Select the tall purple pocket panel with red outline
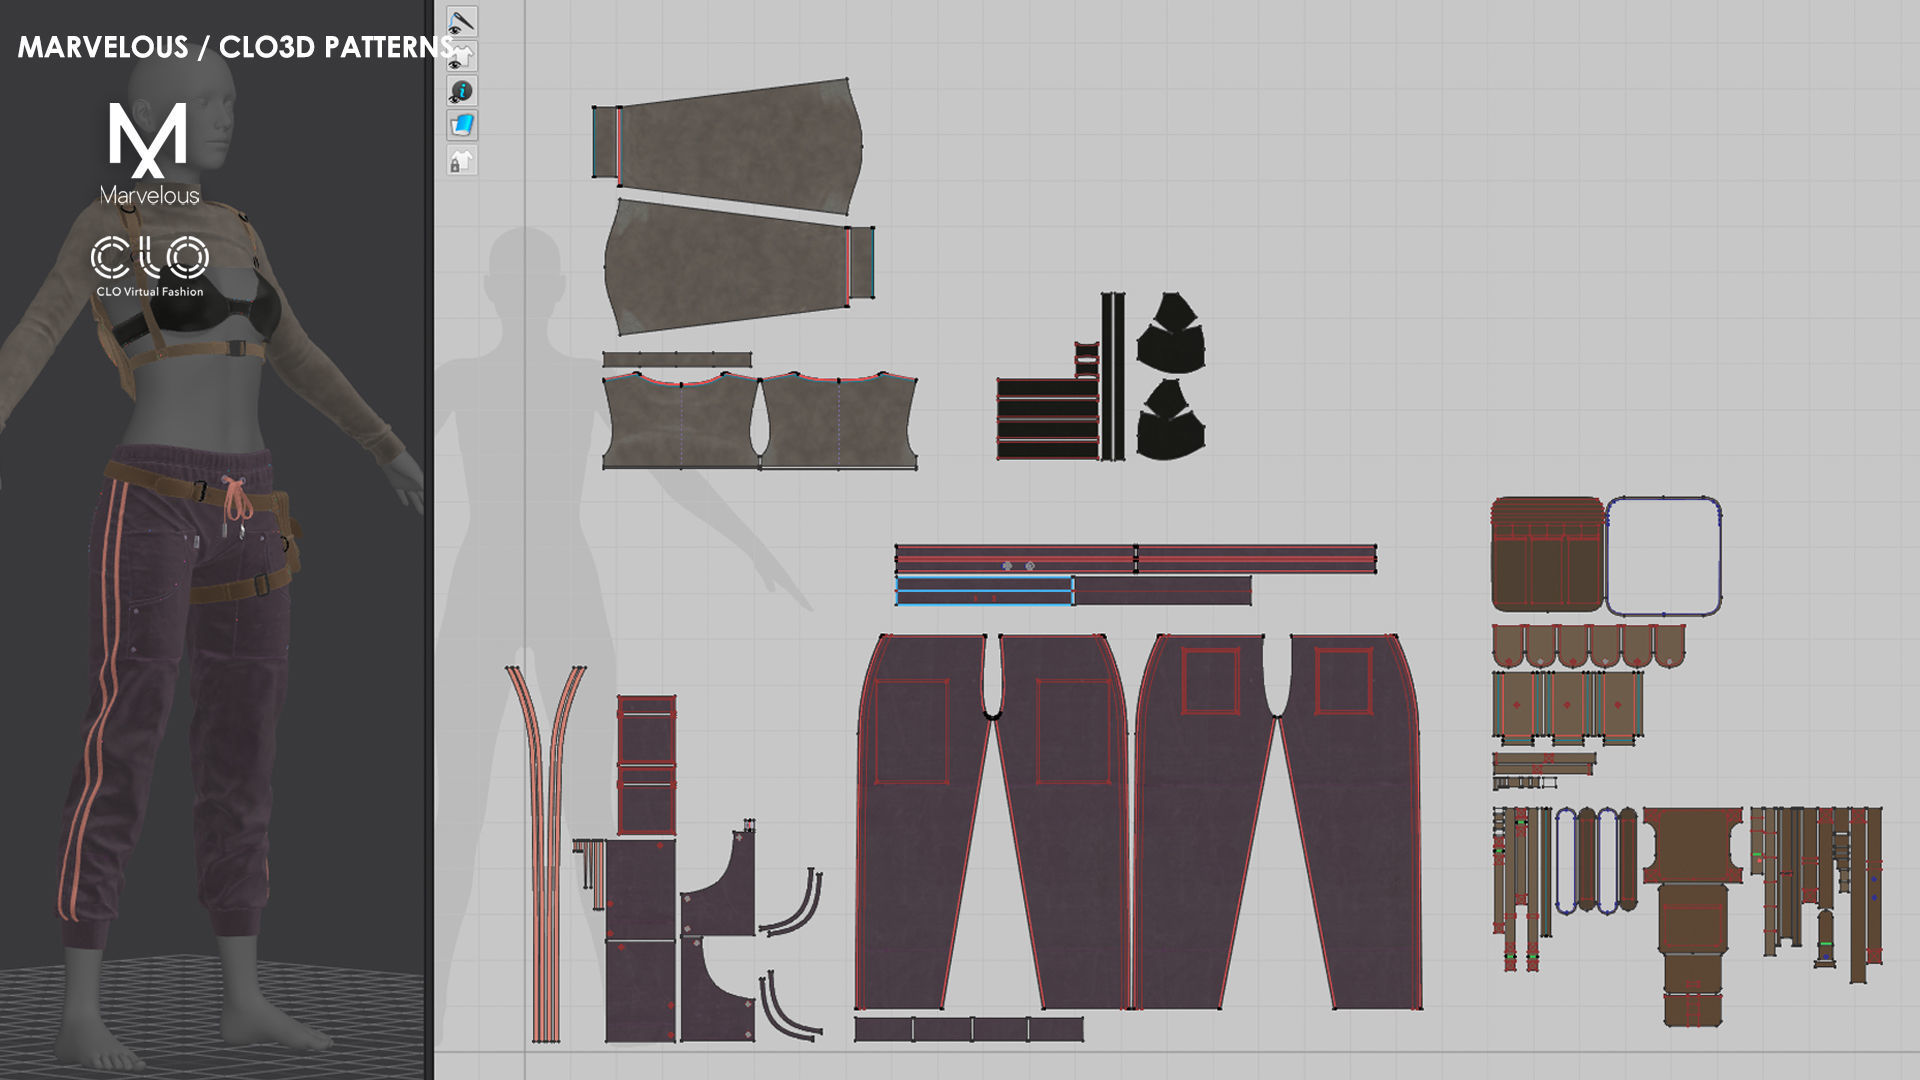Viewport: 1920px width, 1080px height. [x=646, y=765]
